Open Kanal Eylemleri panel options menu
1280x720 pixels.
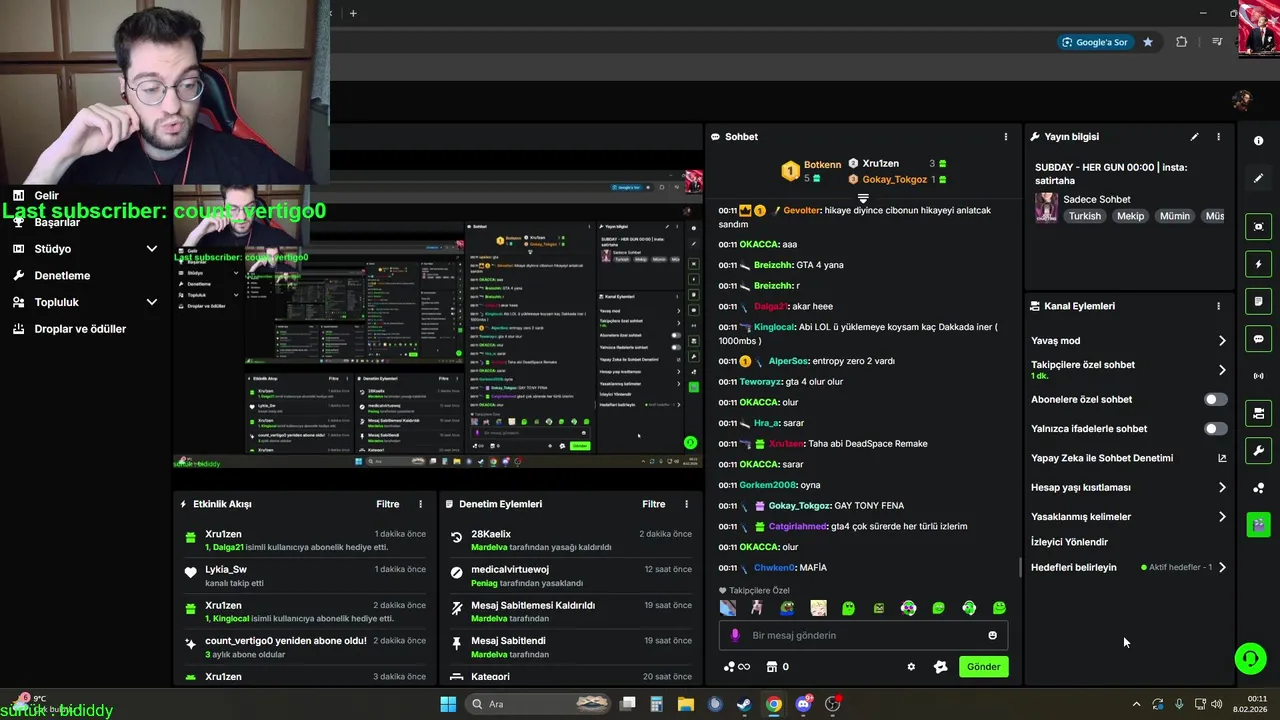pos(1218,306)
